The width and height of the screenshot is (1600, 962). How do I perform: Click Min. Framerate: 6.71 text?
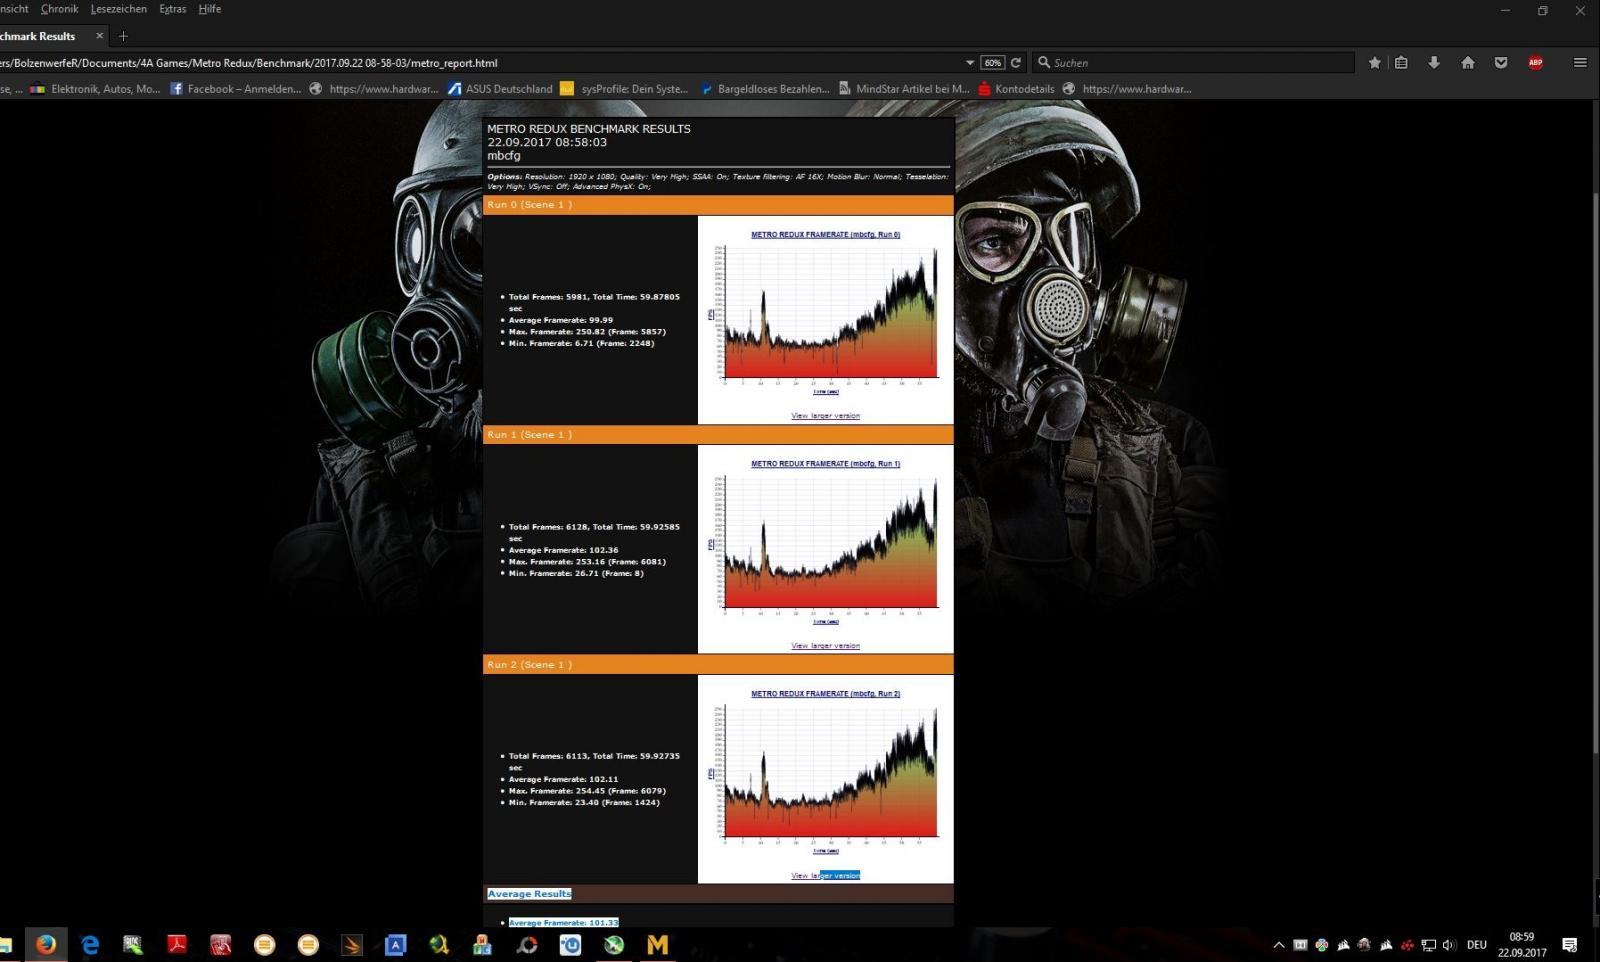pos(581,343)
